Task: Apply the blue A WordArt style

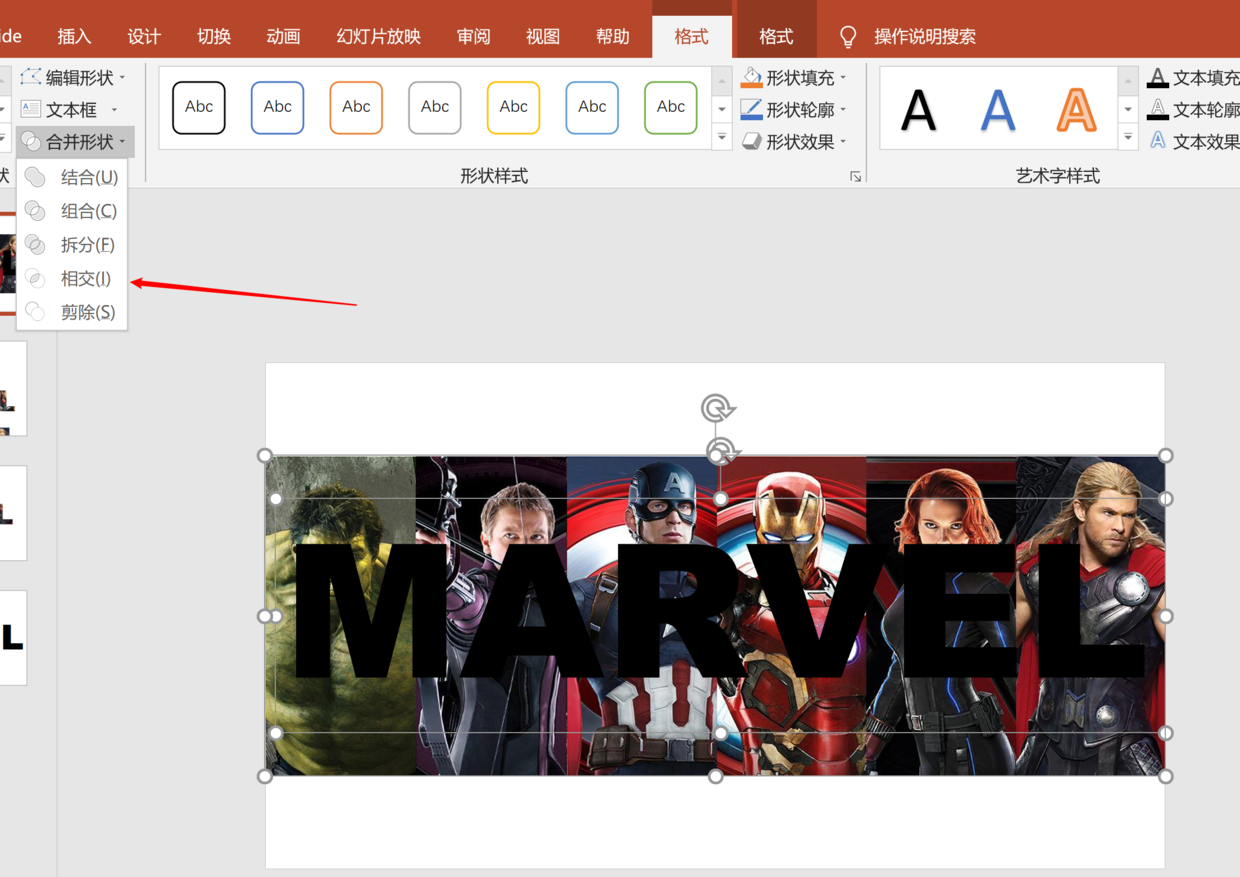Action: click(998, 110)
